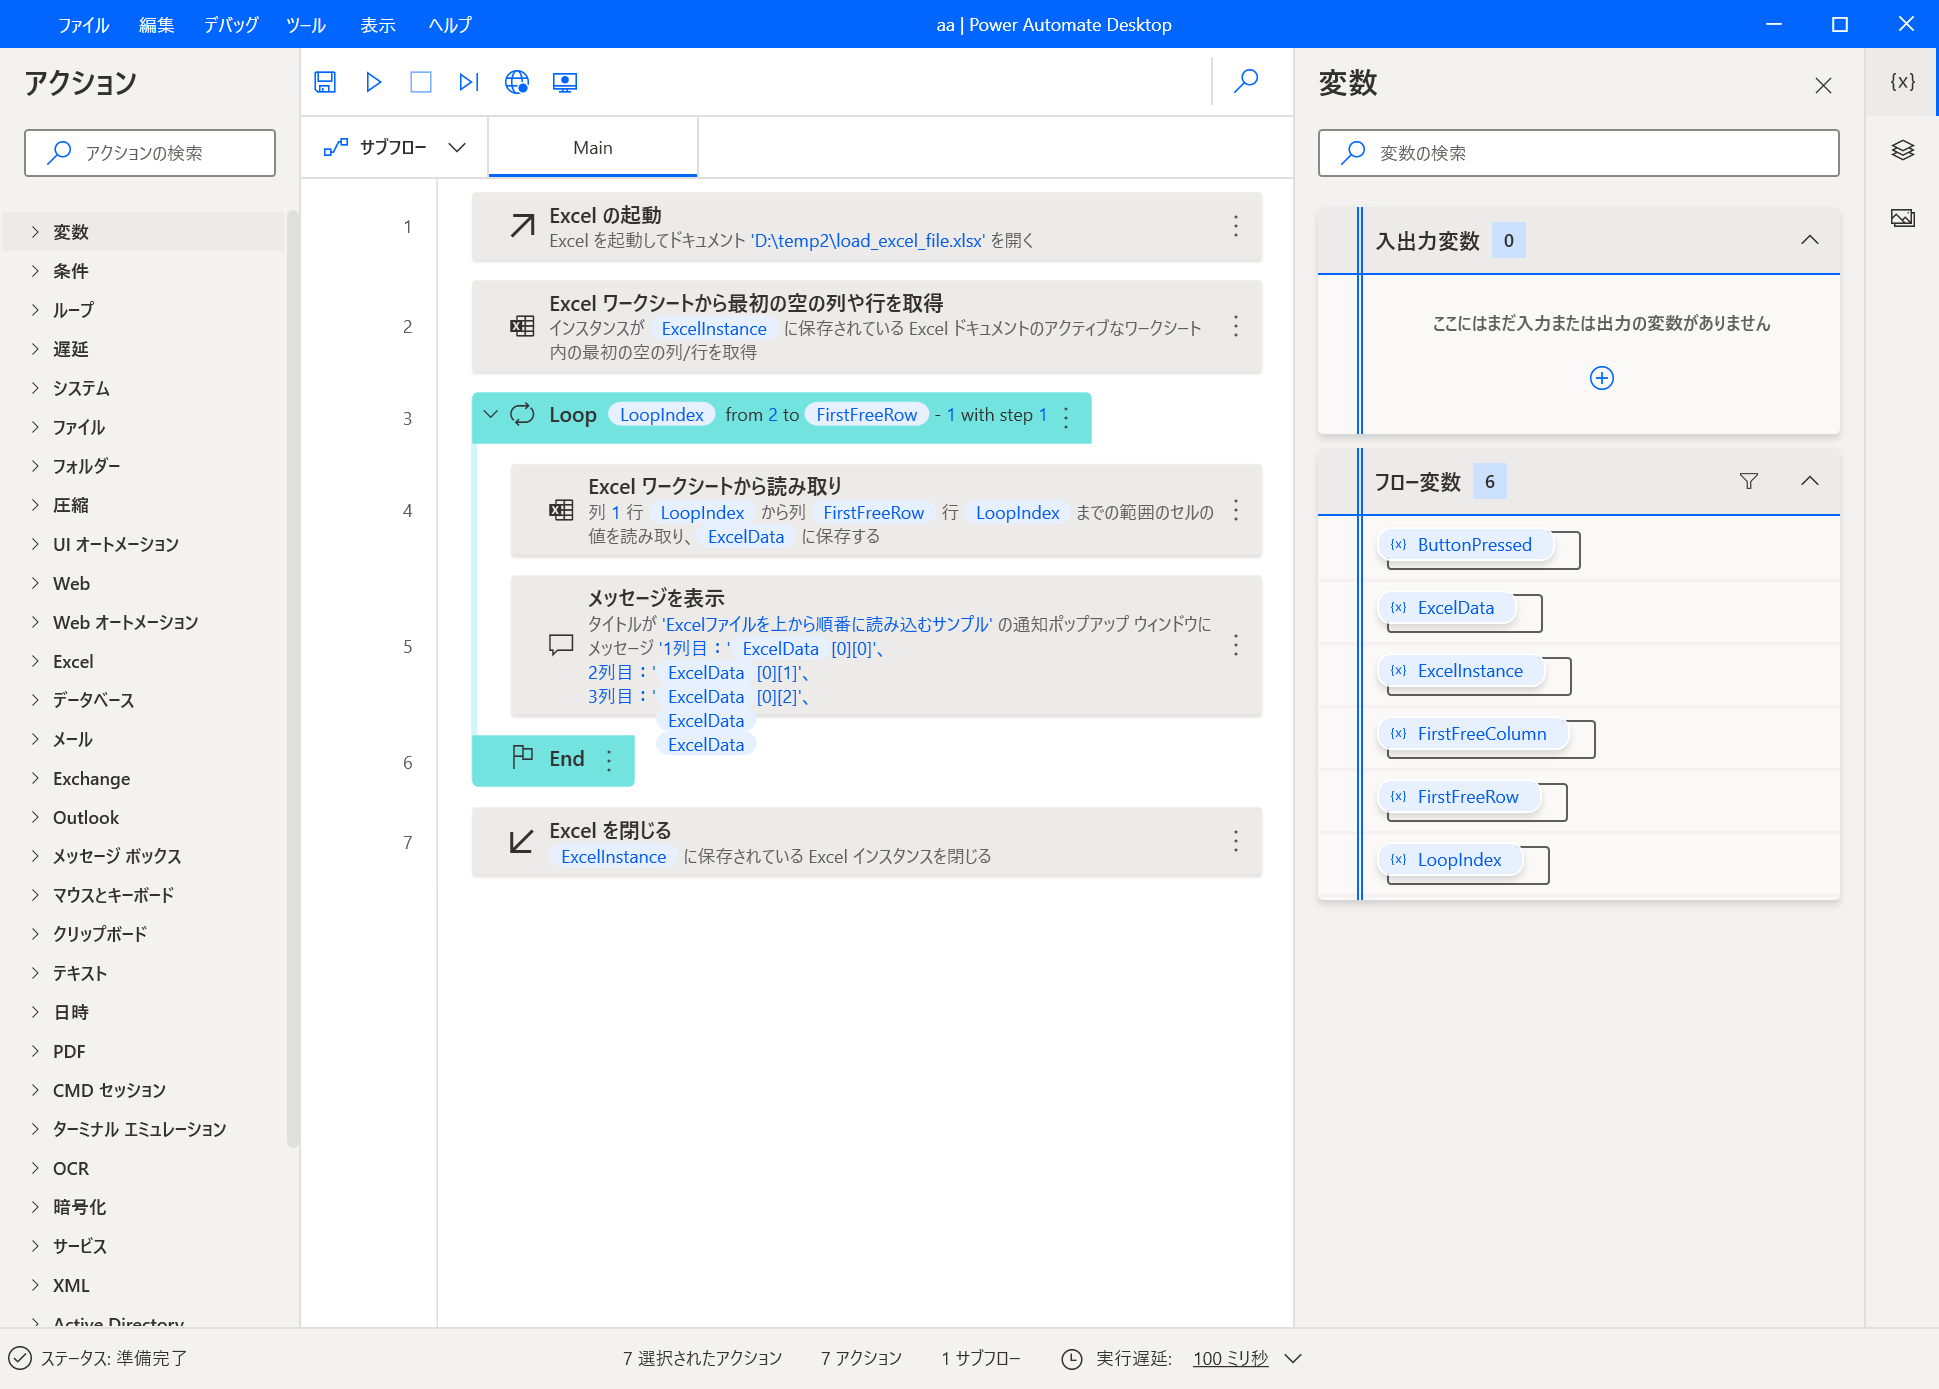The height and width of the screenshot is (1389, 1939).
Task: Open the 表示 menu
Action: tap(377, 25)
